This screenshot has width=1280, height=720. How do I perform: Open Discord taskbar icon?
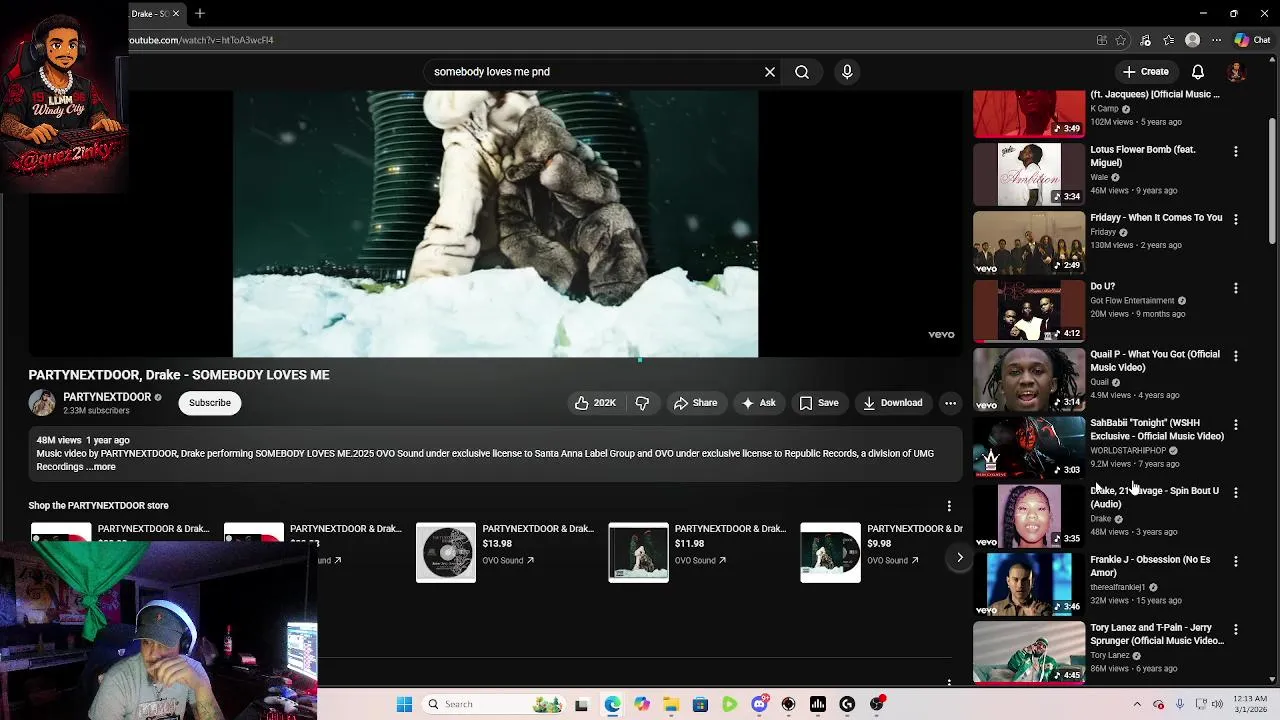click(x=759, y=705)
